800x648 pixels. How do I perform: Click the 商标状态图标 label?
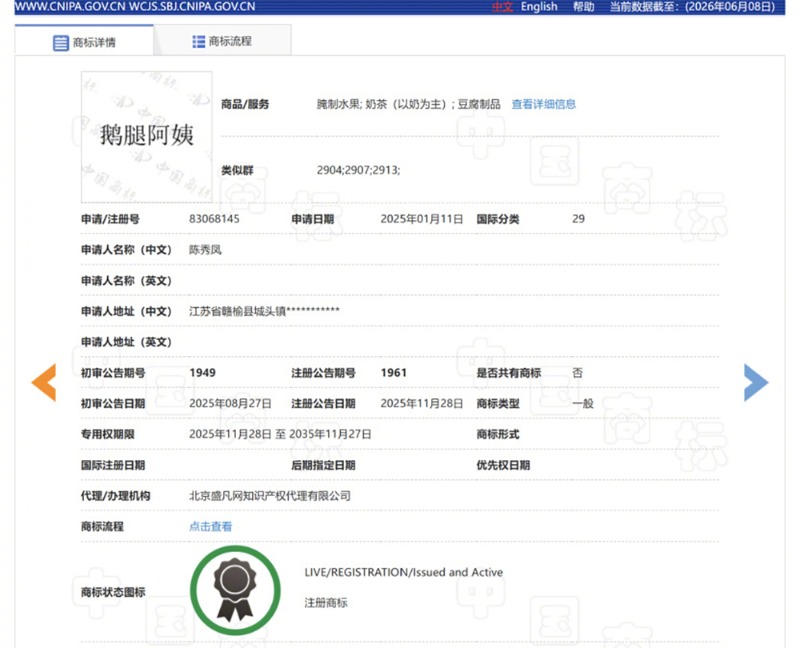pyautogui.click(x=113, y=592)
